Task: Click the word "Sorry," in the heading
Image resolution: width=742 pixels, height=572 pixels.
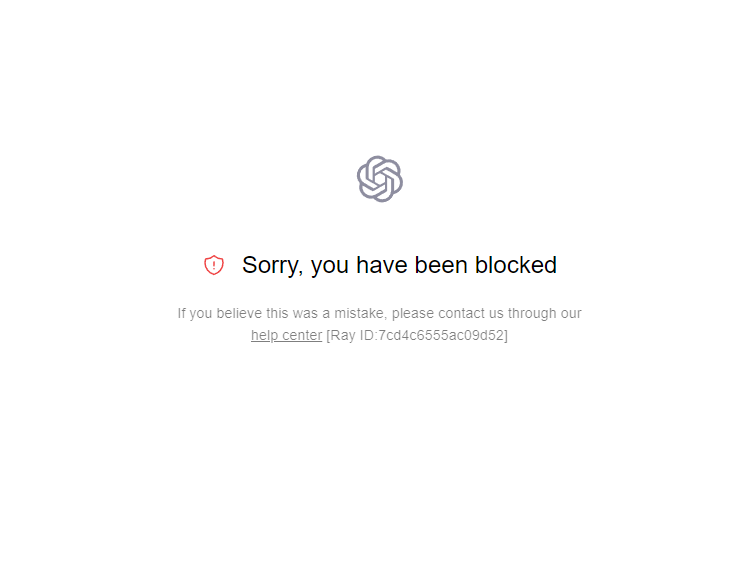Action: click(x=273, y=266)
